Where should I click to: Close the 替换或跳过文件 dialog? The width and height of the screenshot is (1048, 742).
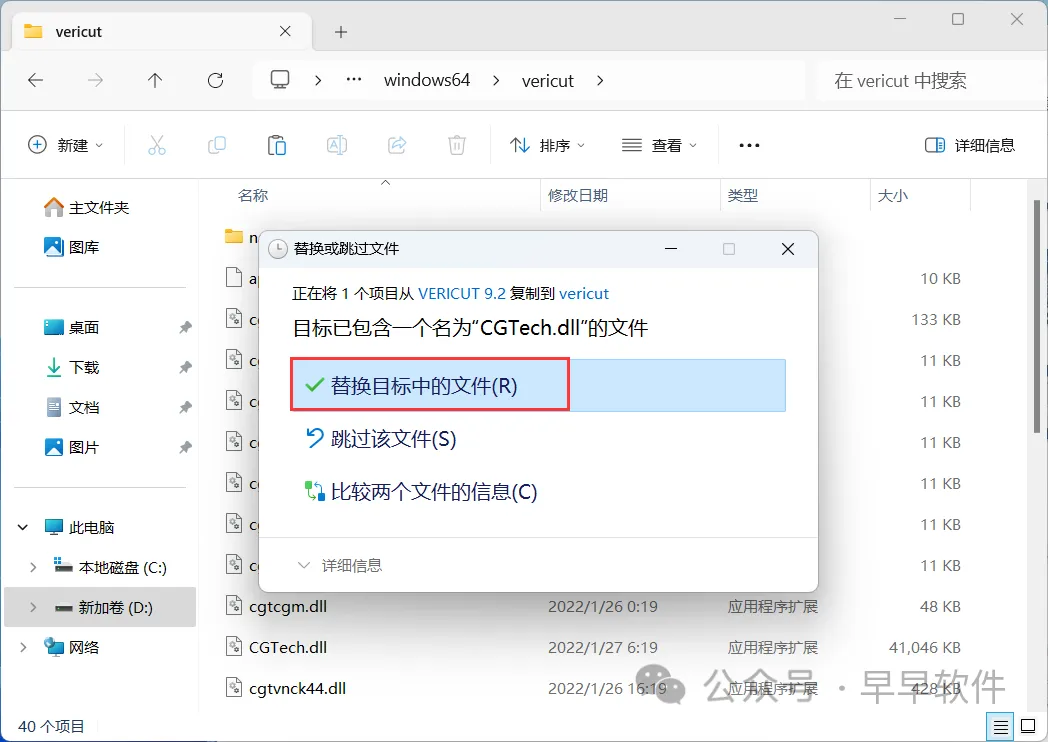click(x=788, y=249)
